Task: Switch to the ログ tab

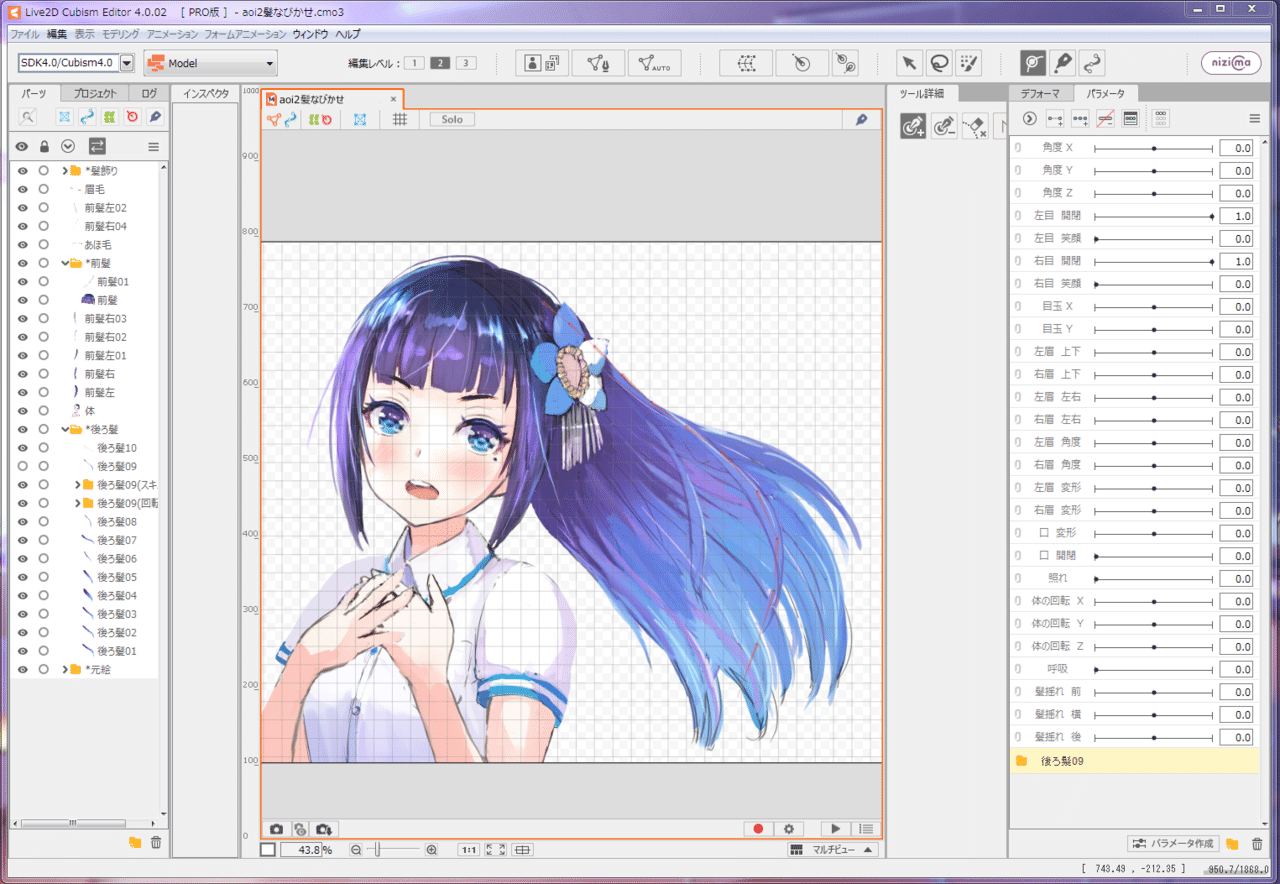Action: coord(149,94)
